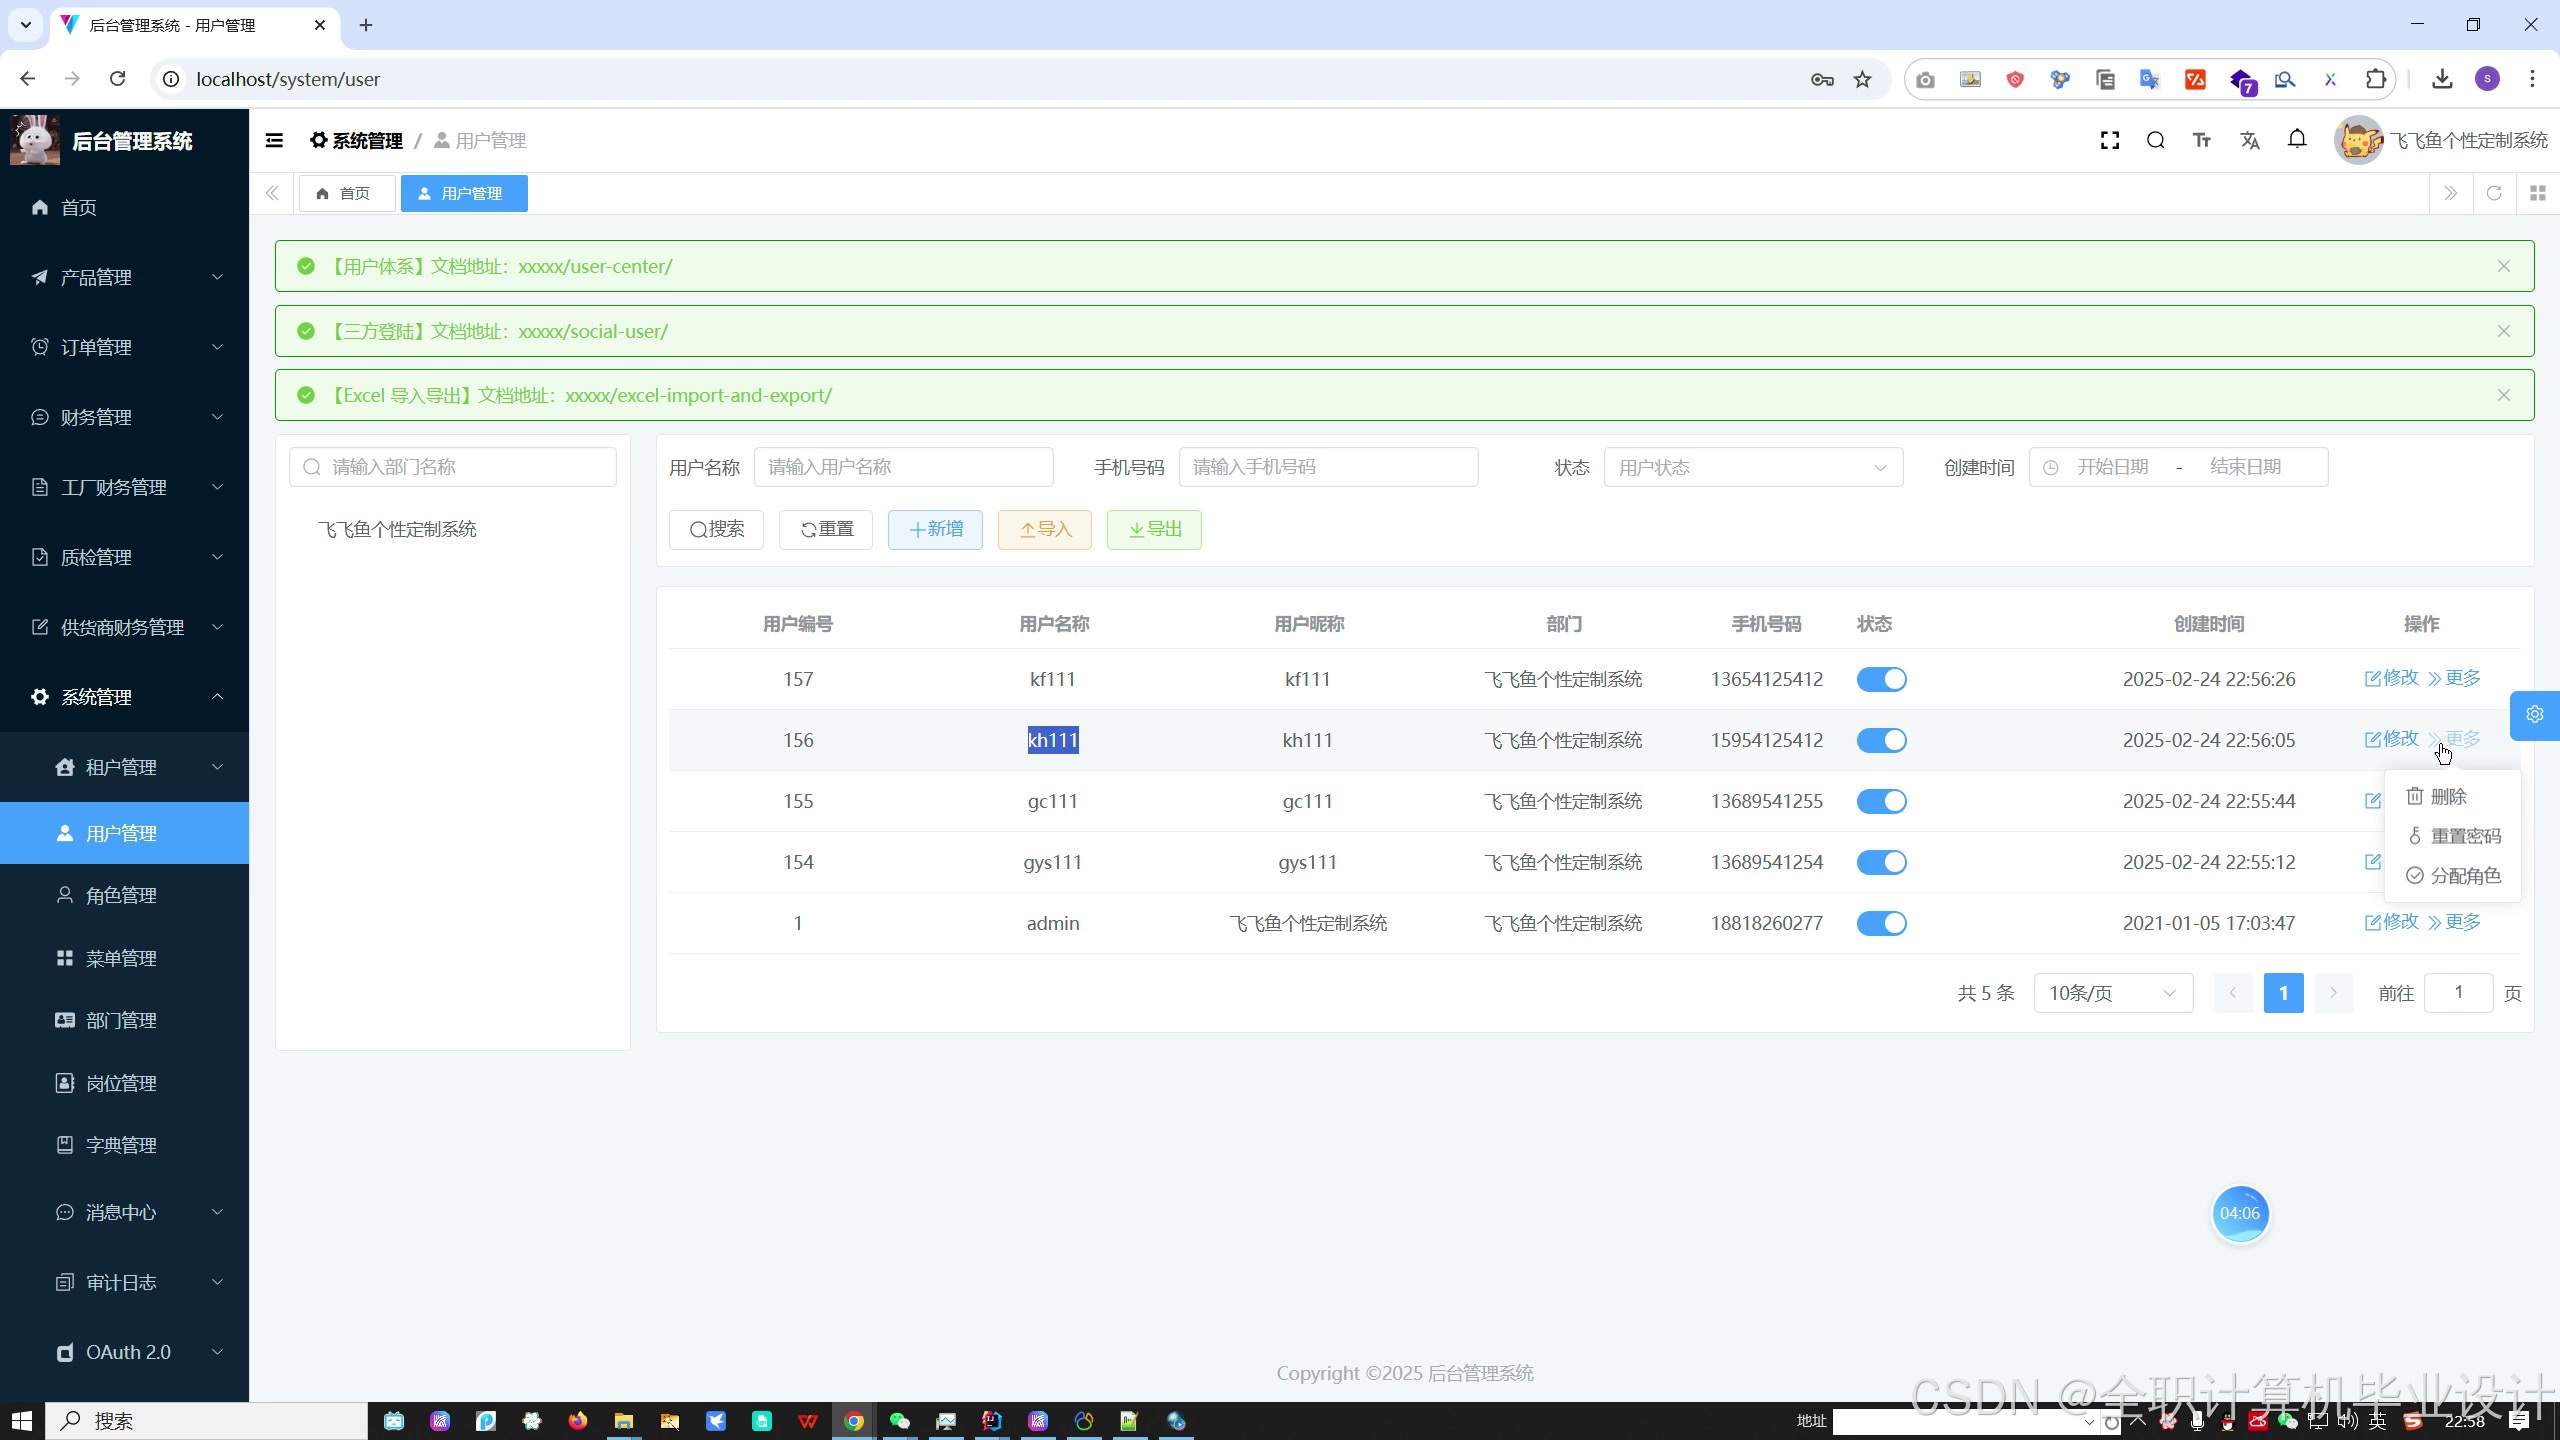This screenshot has width=2560, height=1440.
Task: Toggle status switch for user gc111
Action: [1881, 801]
